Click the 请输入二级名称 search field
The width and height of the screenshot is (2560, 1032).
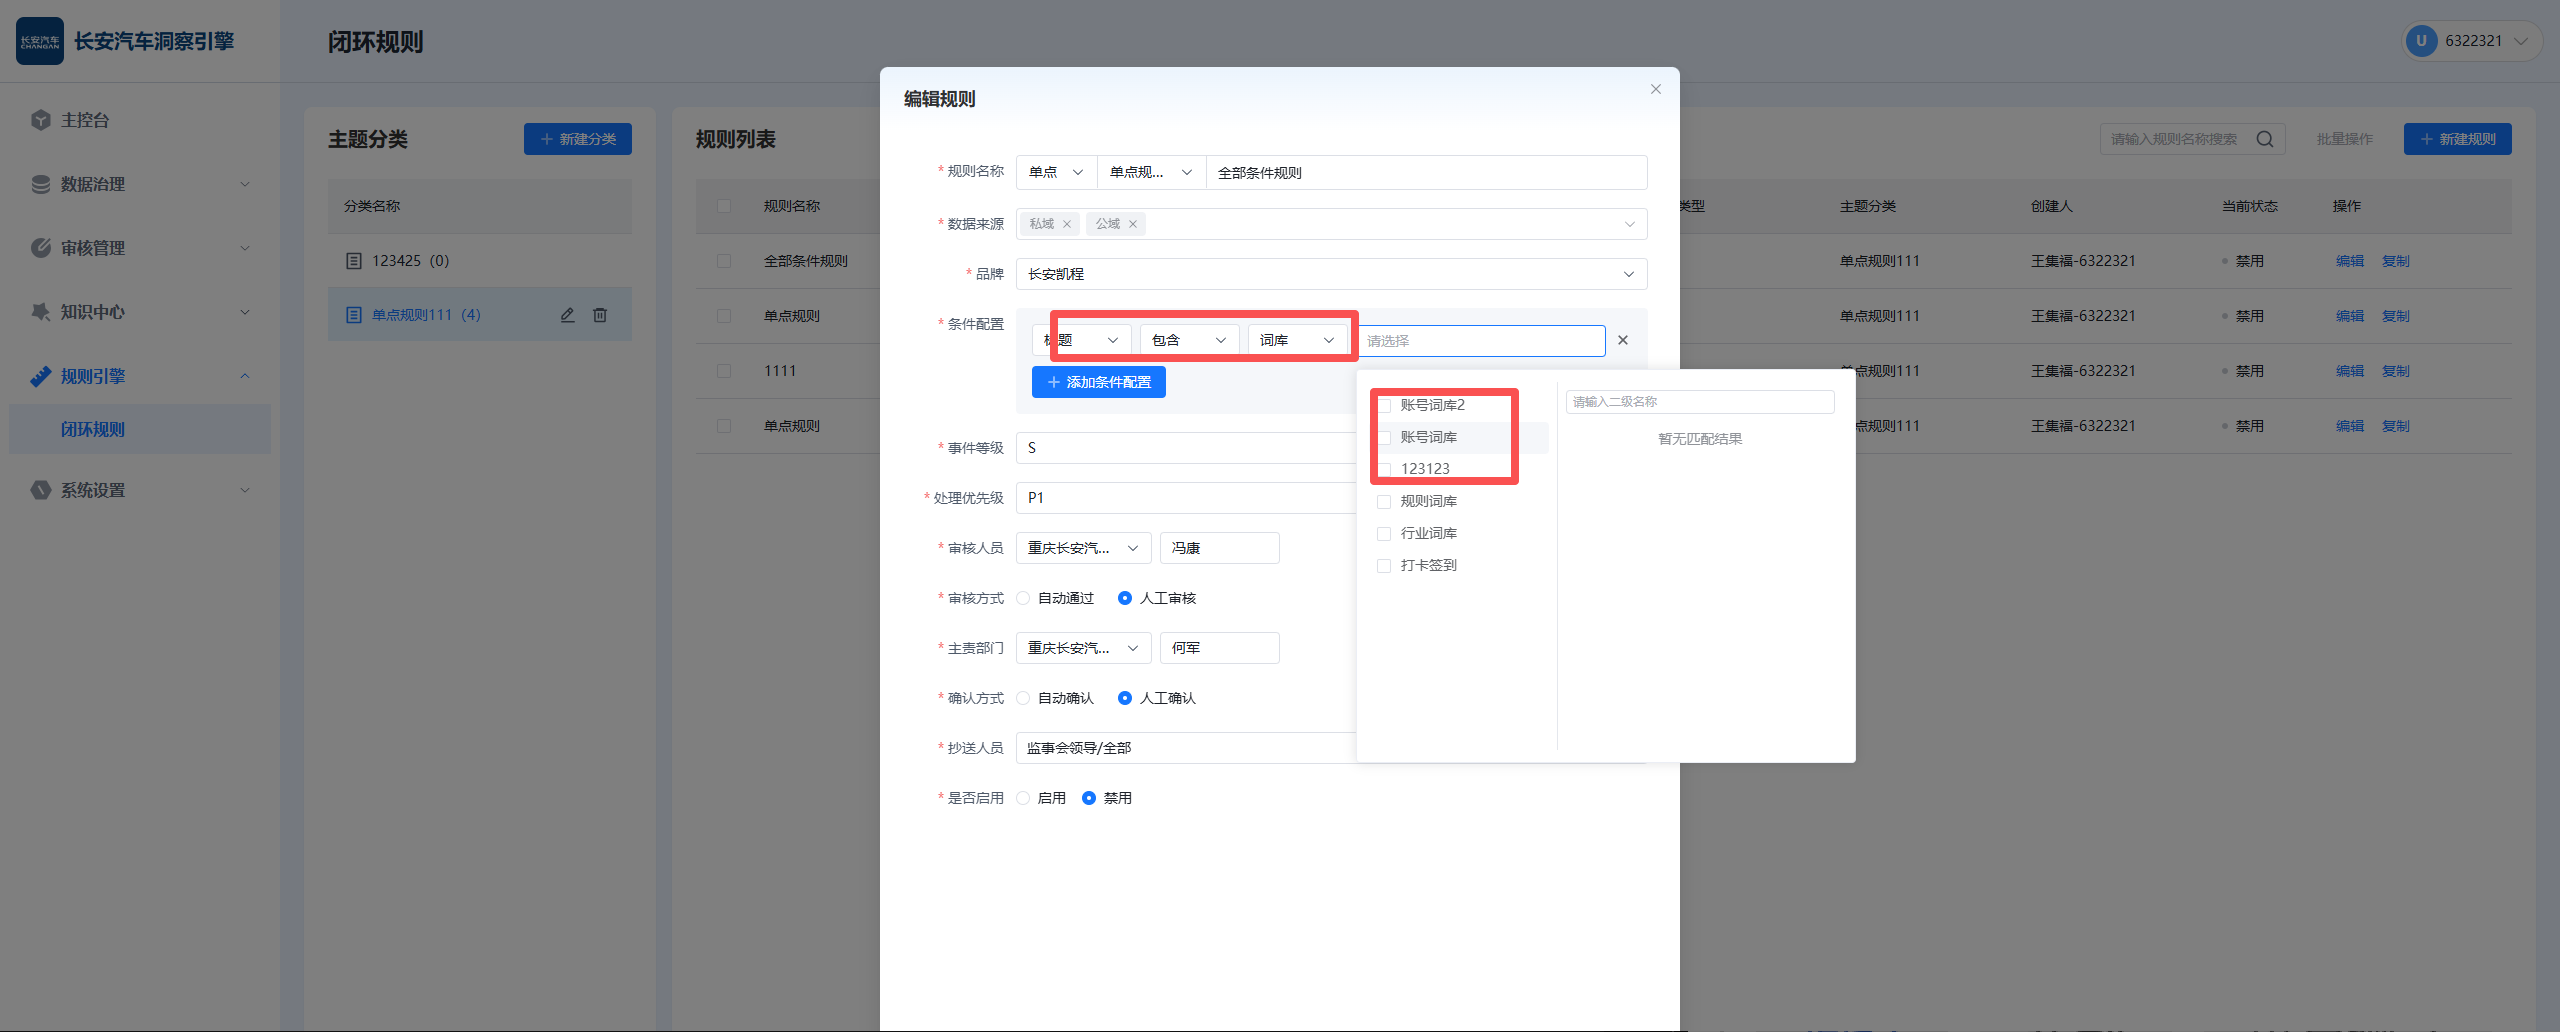pyautogui.click(x=1699, y=402)
